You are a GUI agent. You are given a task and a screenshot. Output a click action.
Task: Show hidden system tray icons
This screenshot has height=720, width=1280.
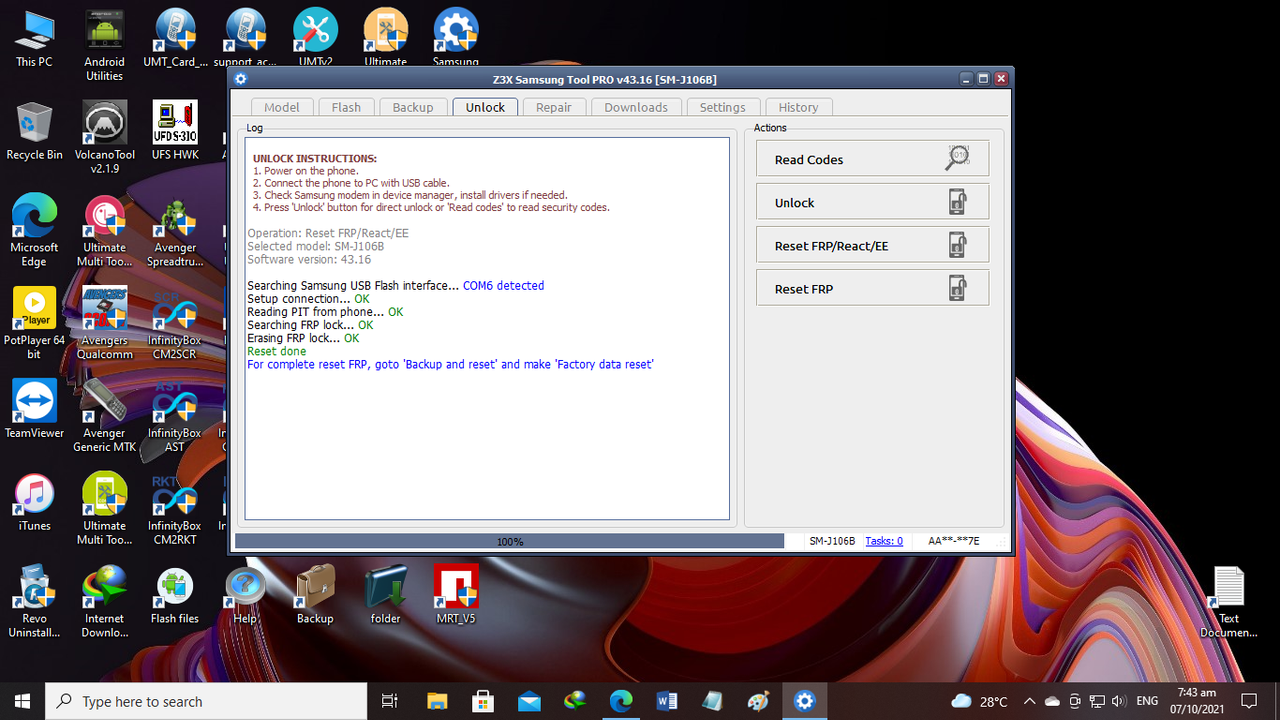click(1031, 701)
